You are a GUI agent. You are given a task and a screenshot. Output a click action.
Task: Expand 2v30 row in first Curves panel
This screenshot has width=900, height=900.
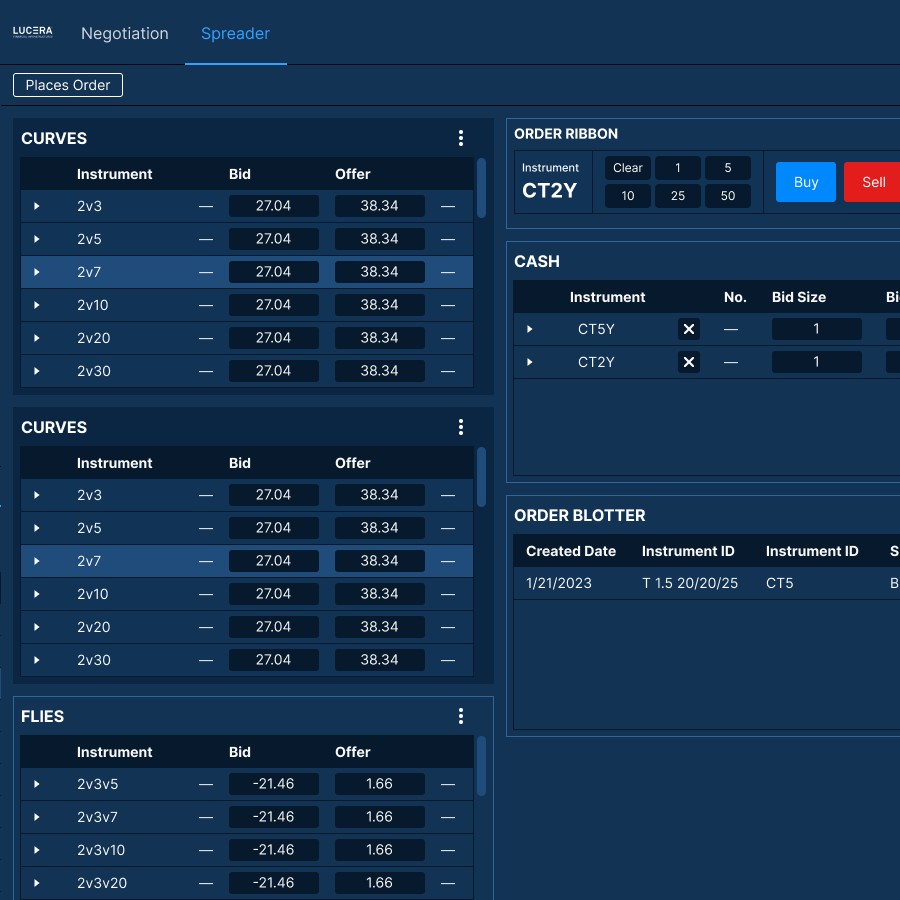tap(37, 371)
